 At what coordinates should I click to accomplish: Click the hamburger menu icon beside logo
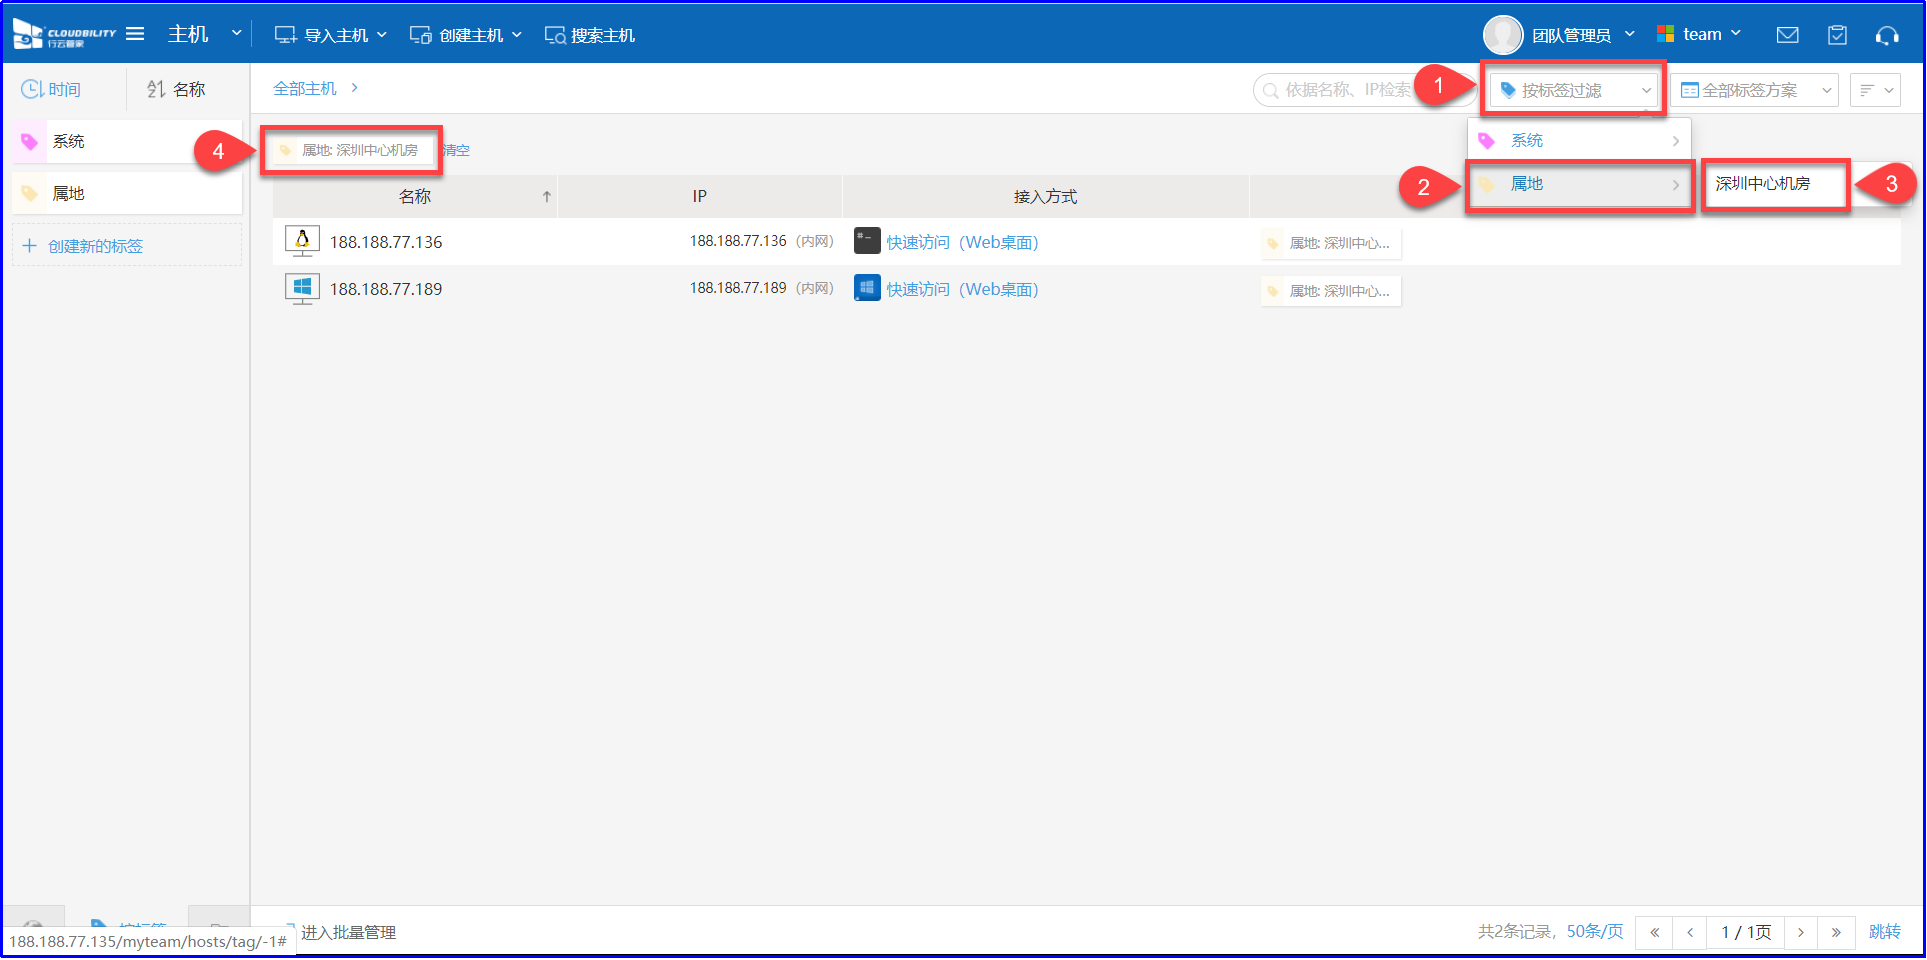(135, 34)
